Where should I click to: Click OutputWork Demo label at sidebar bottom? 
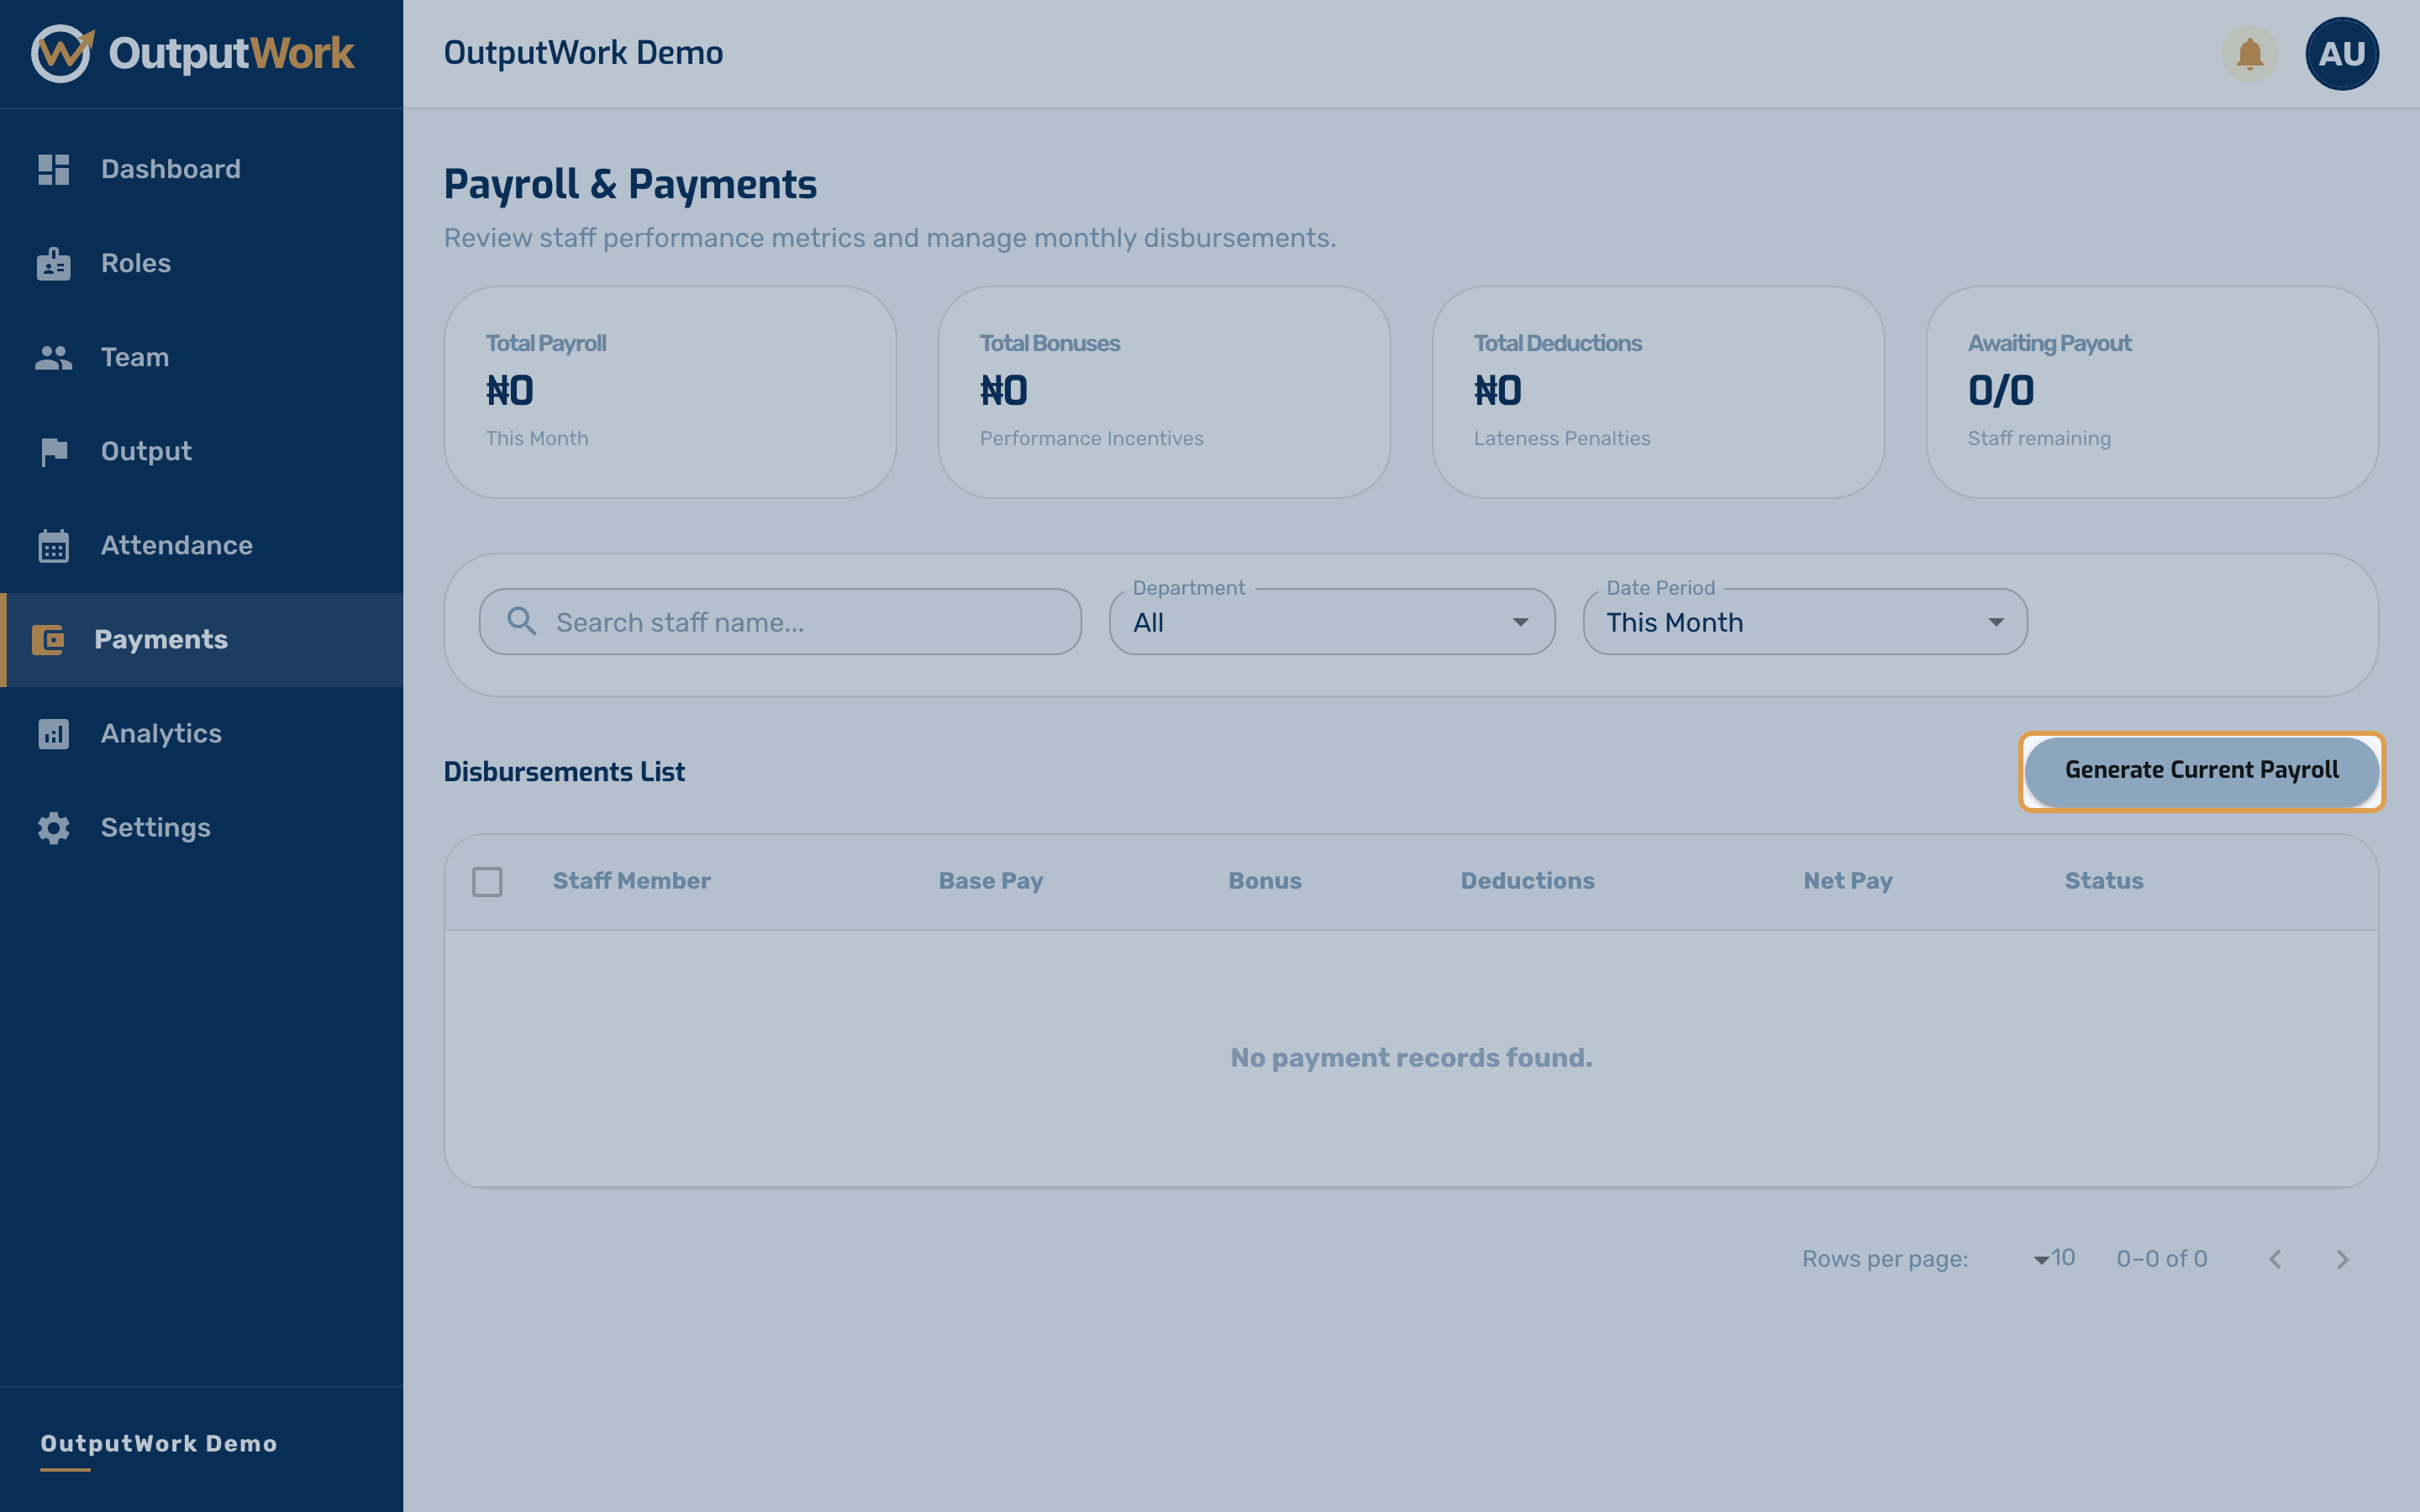point(159,1444)
